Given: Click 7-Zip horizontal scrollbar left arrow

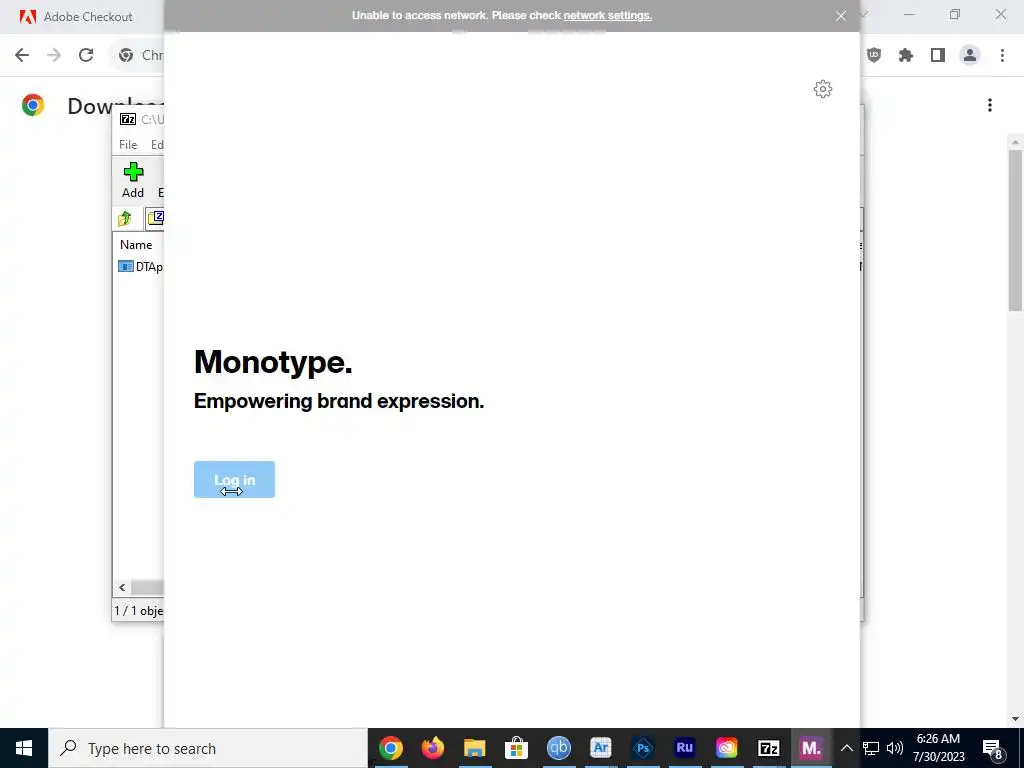Looking at the screenshot, I should click(x=122, y=587).
